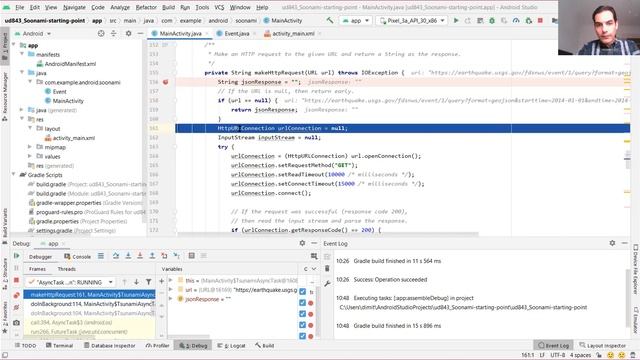The height and width of the screenshot is (360, 640).
Task: Open the Profiler tool window button
Action: [x=158, y=345]
